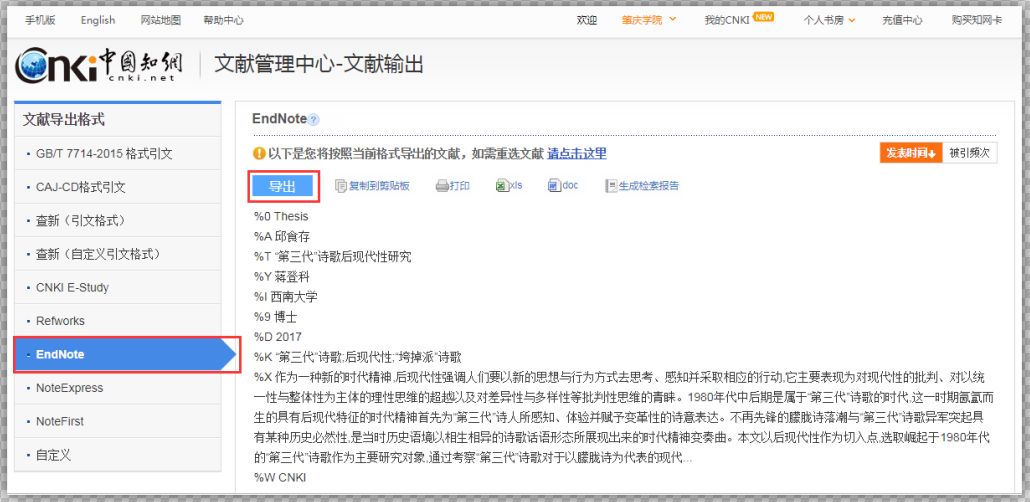Click the CNKI logo
This screenshot has width=1030, height=502.
coord(99,66)
